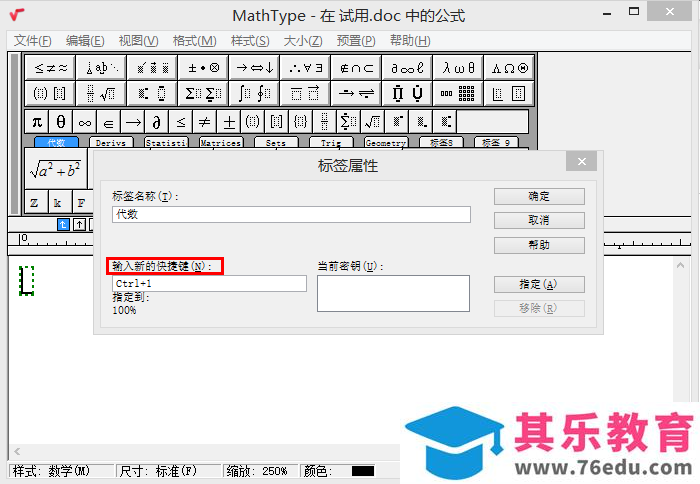Open the 预置(P) menu
The height and width of the screenshot is (484, 700).
pos(356,41)
